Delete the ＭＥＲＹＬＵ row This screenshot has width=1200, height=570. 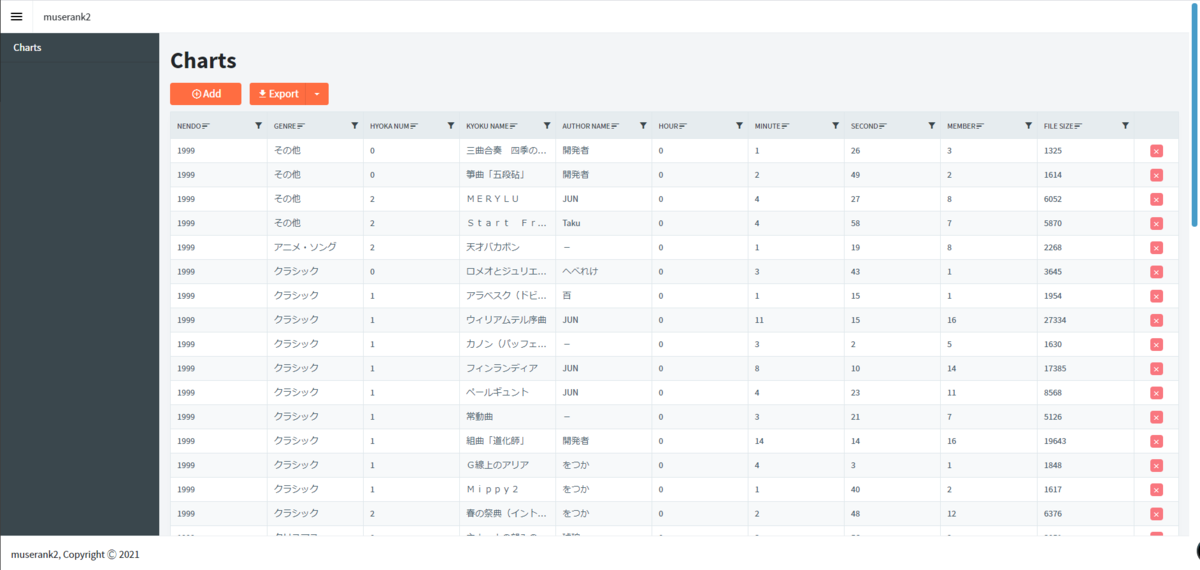coord(1156,199)
